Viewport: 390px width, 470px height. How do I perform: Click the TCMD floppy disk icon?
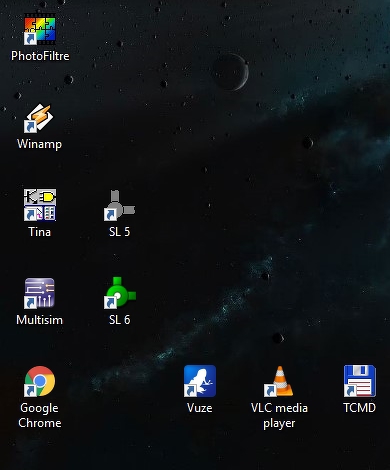[x=360, y=381]
